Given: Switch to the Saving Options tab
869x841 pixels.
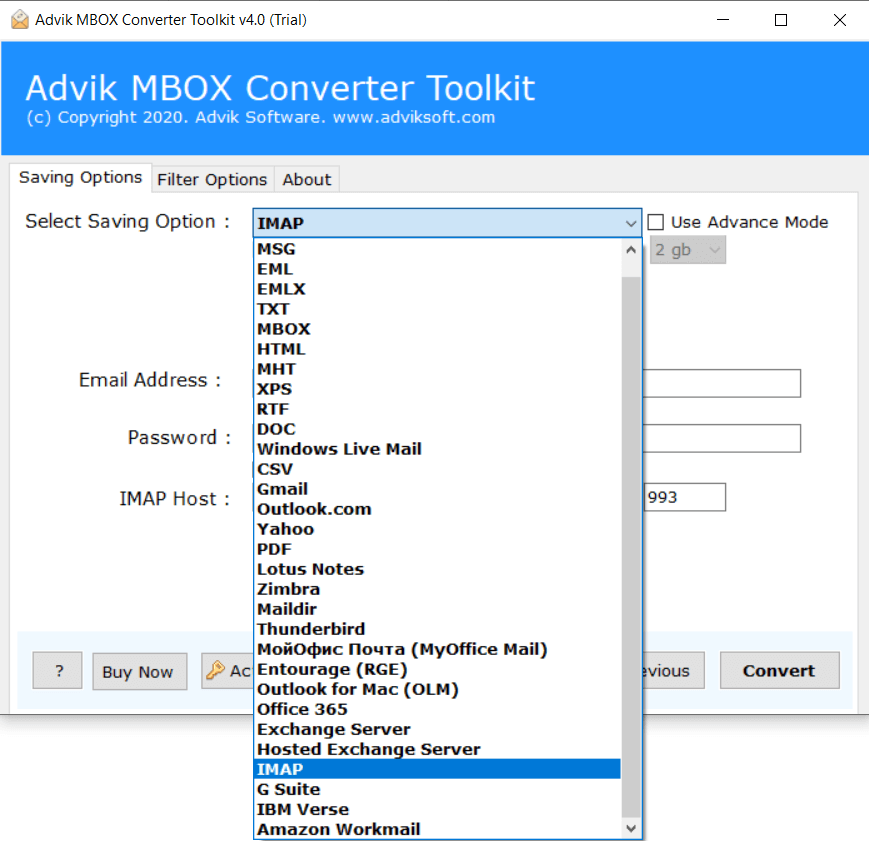Looking at the screenshot, I should click(80, 177).
